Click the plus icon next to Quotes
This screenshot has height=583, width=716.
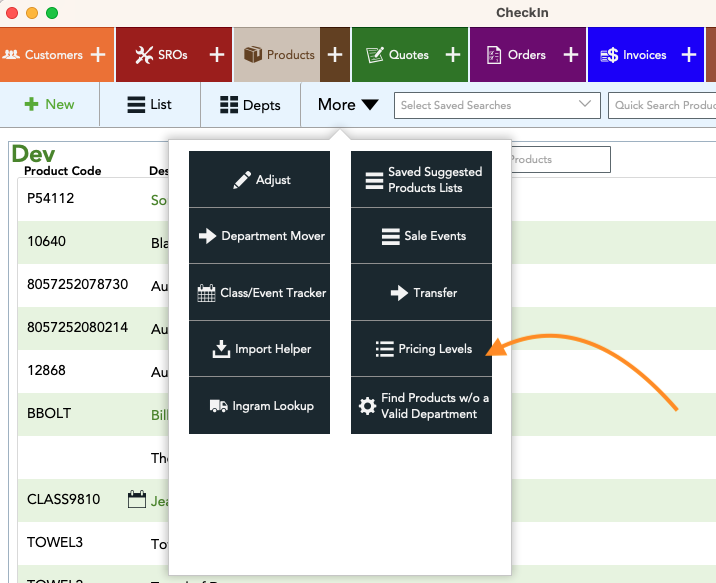(453, 55)
